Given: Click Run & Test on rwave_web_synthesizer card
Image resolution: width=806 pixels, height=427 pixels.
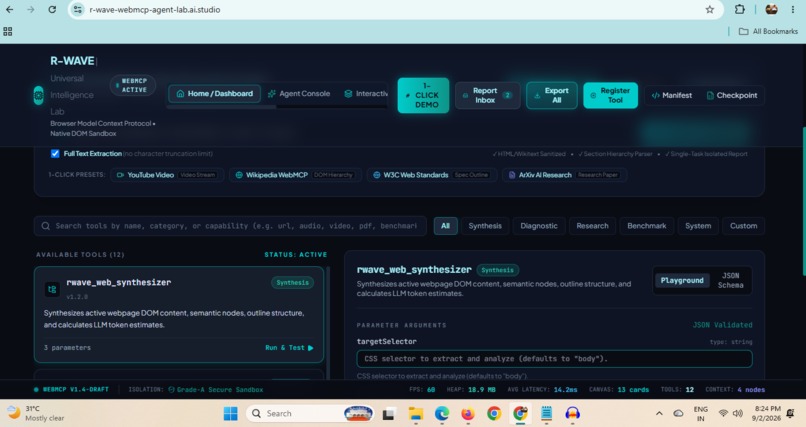Looking at the screenshot, I should tap(289, 348).
